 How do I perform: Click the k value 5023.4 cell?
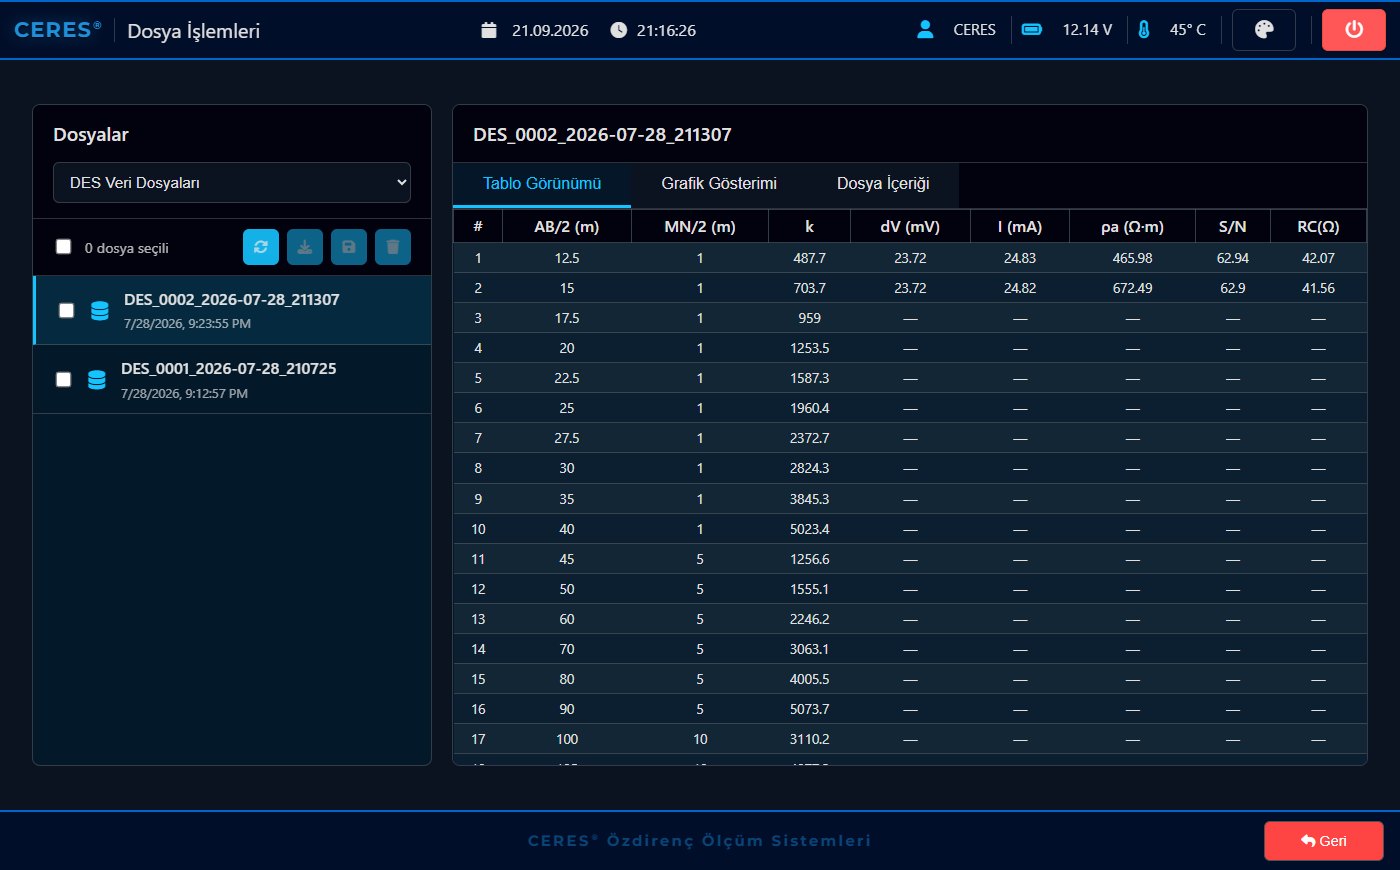point(809,529)
